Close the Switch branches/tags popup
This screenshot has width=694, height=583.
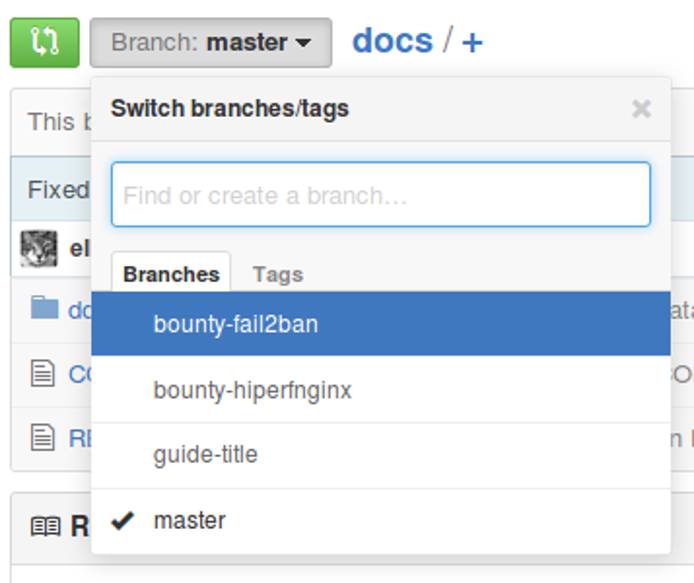point(641,109)
